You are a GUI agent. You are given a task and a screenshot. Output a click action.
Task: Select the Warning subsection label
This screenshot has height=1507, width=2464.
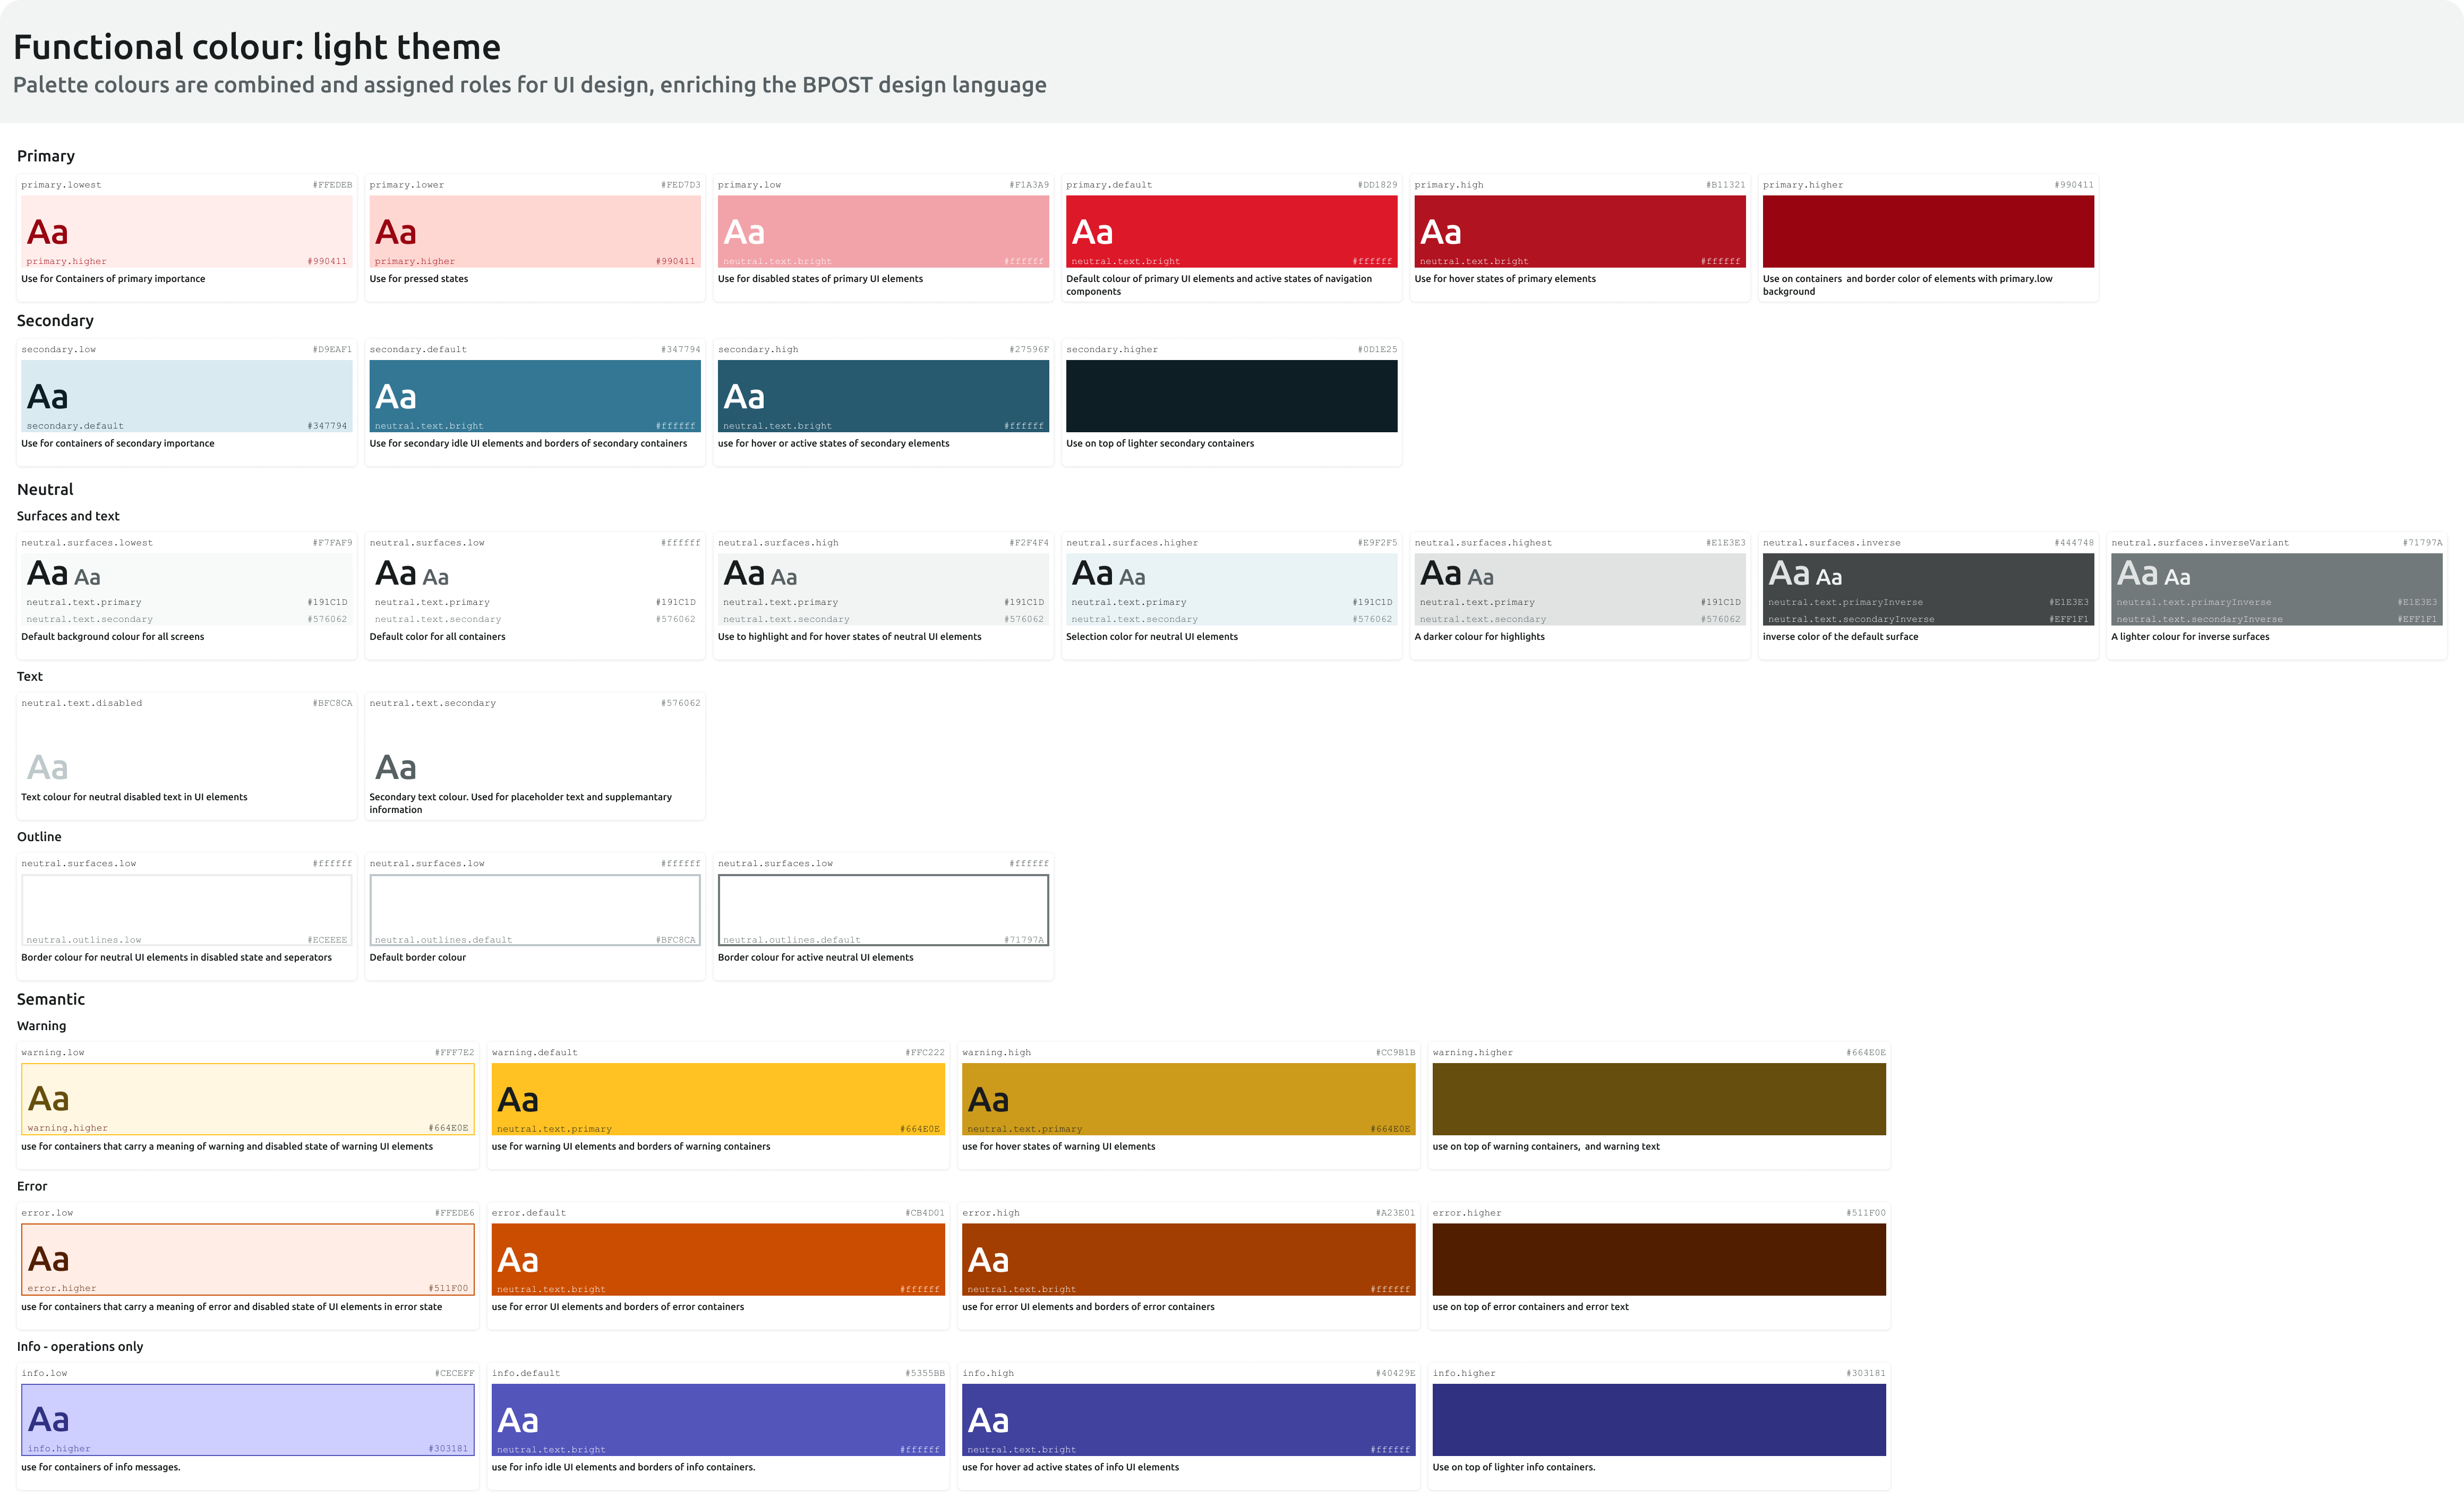tap(42, 1025)
